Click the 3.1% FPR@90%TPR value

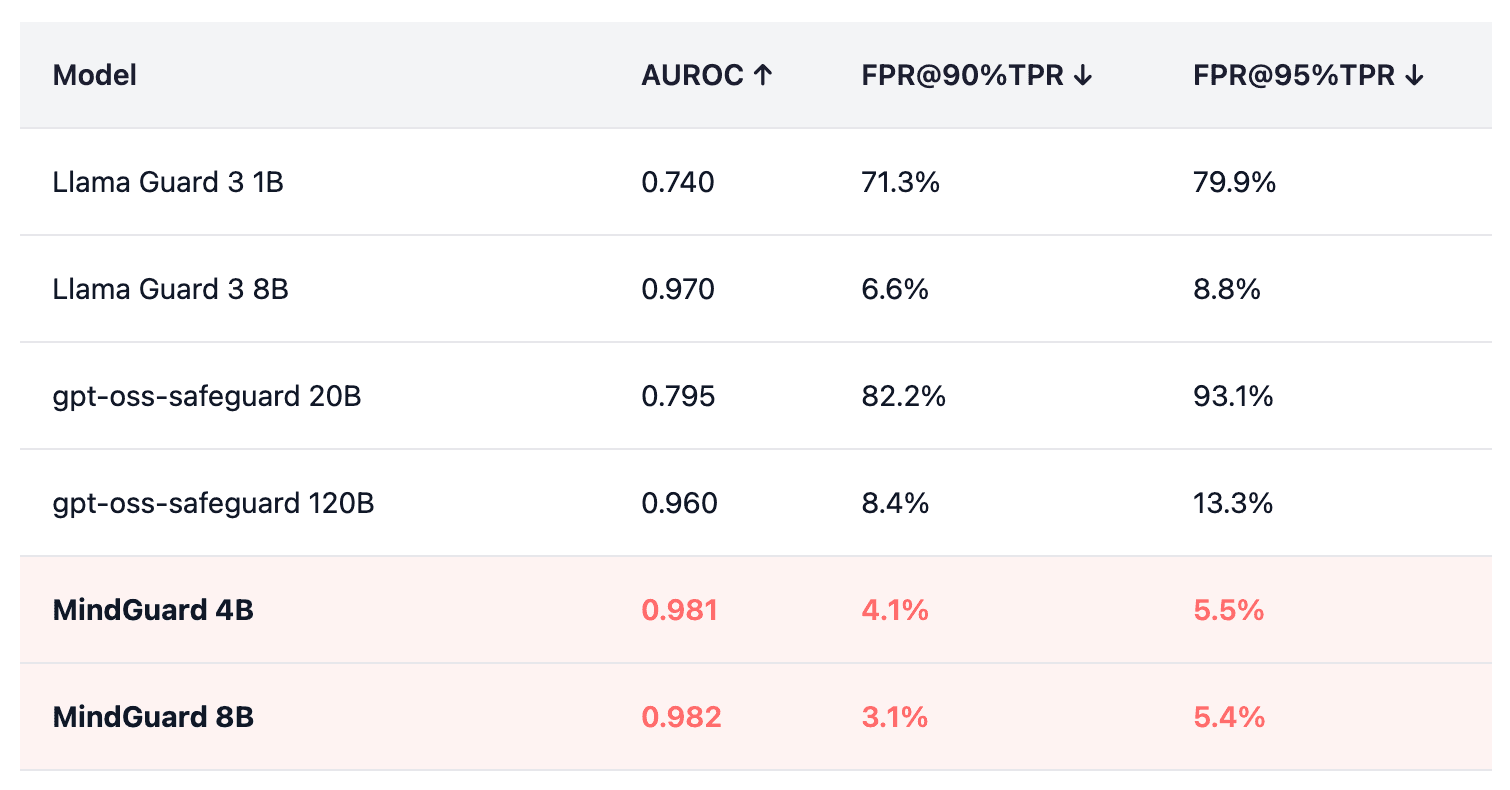(x=895, y=717)
